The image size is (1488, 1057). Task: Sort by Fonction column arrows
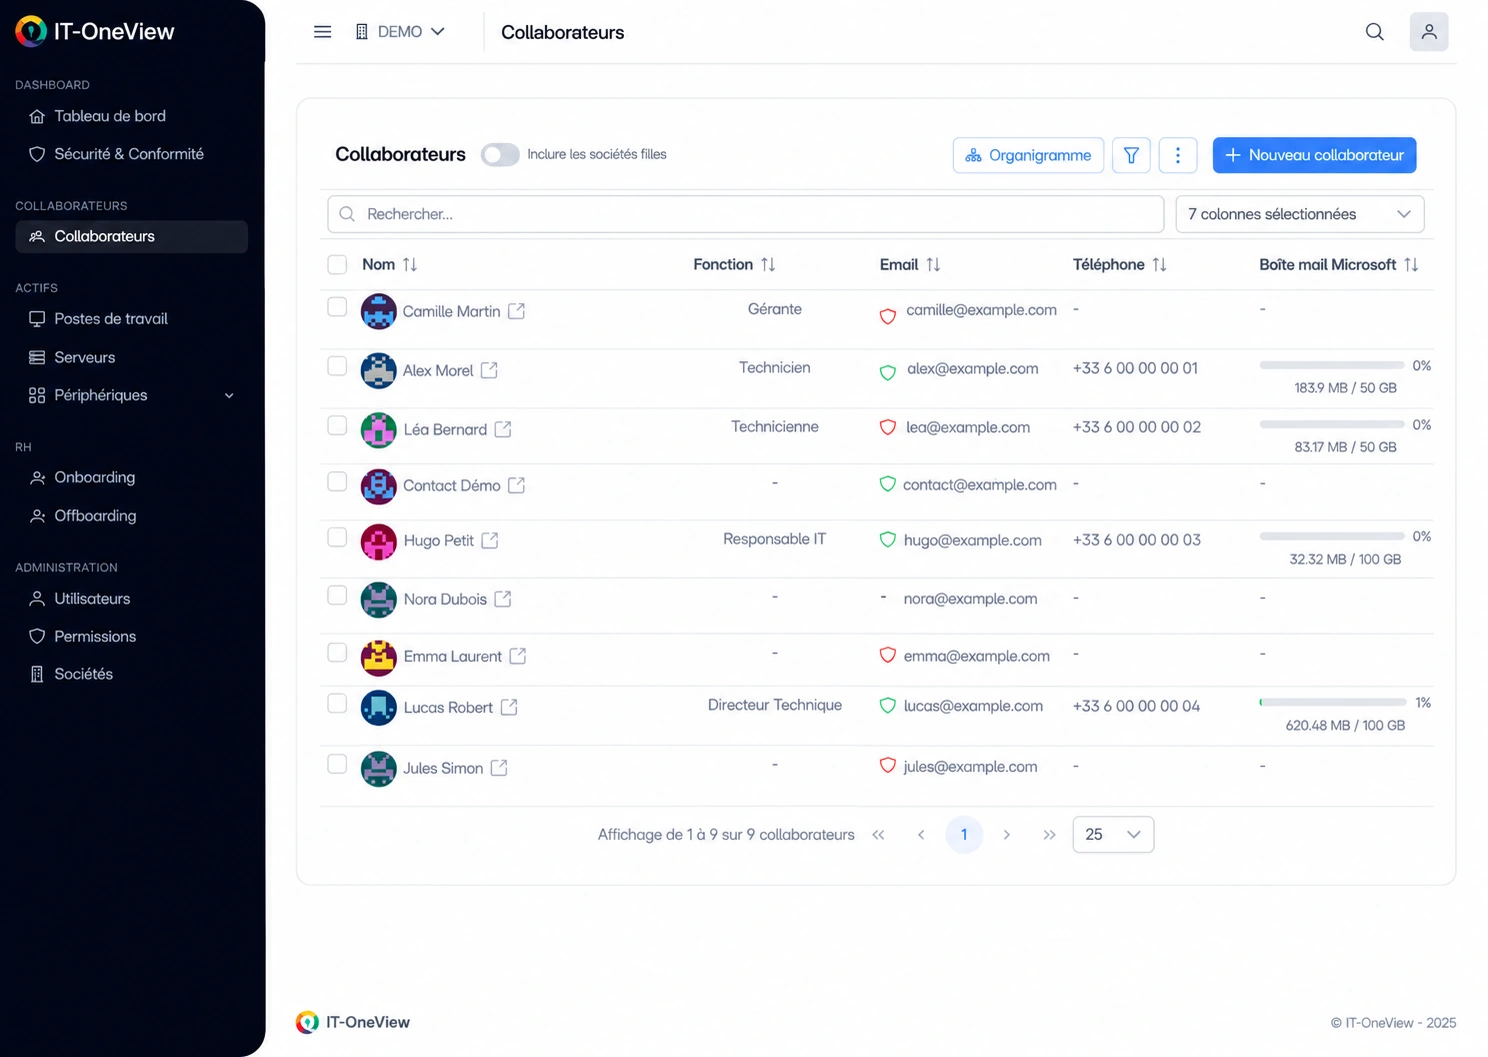768,264
